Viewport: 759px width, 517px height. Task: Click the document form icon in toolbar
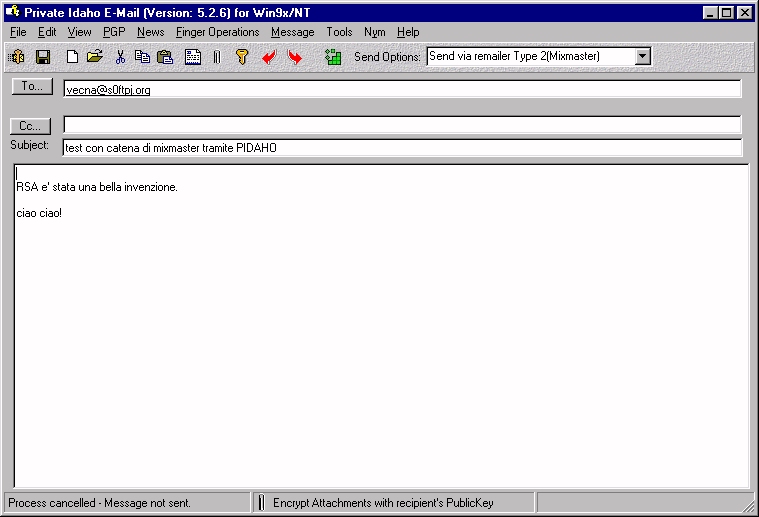193,57
